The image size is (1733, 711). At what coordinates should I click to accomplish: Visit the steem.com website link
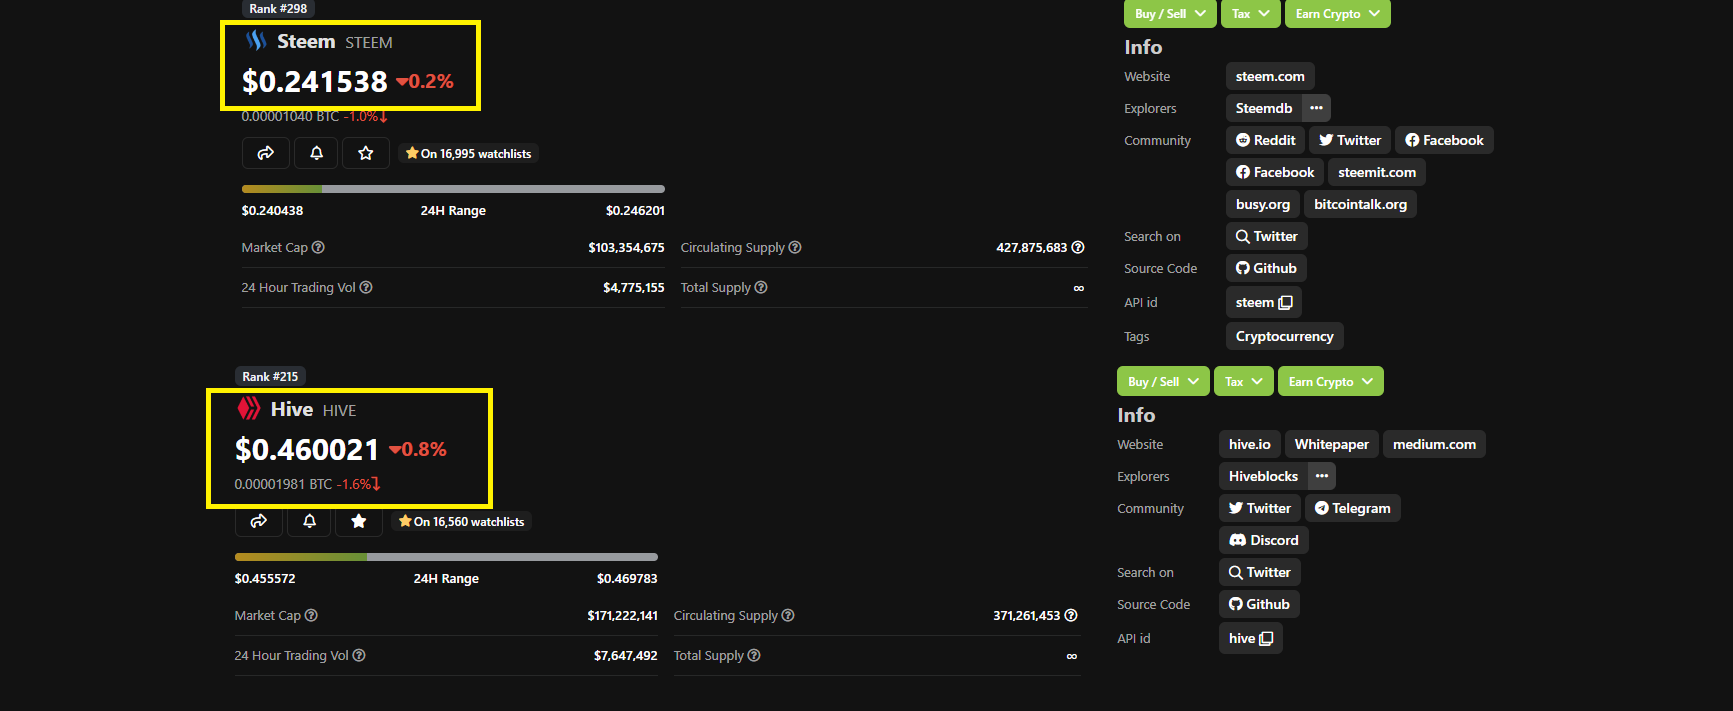coord(1270,76)
